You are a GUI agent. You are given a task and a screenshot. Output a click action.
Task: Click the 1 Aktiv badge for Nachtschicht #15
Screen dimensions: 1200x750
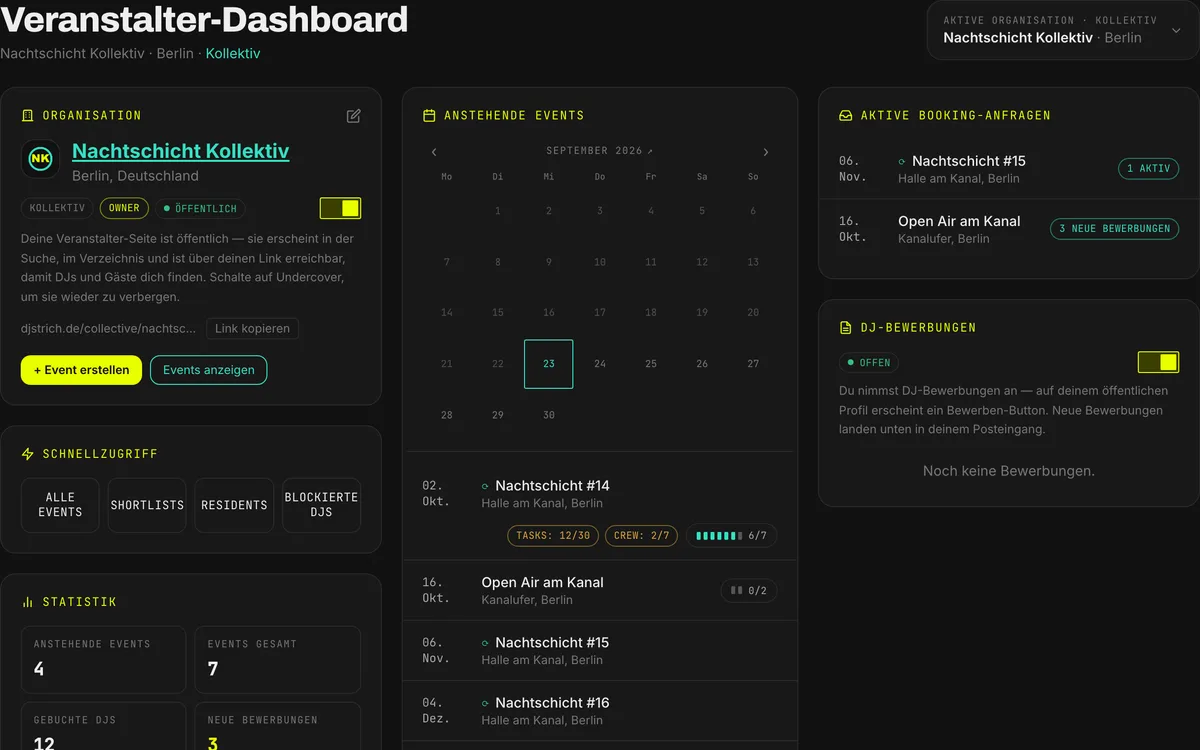click(1148, 169)
